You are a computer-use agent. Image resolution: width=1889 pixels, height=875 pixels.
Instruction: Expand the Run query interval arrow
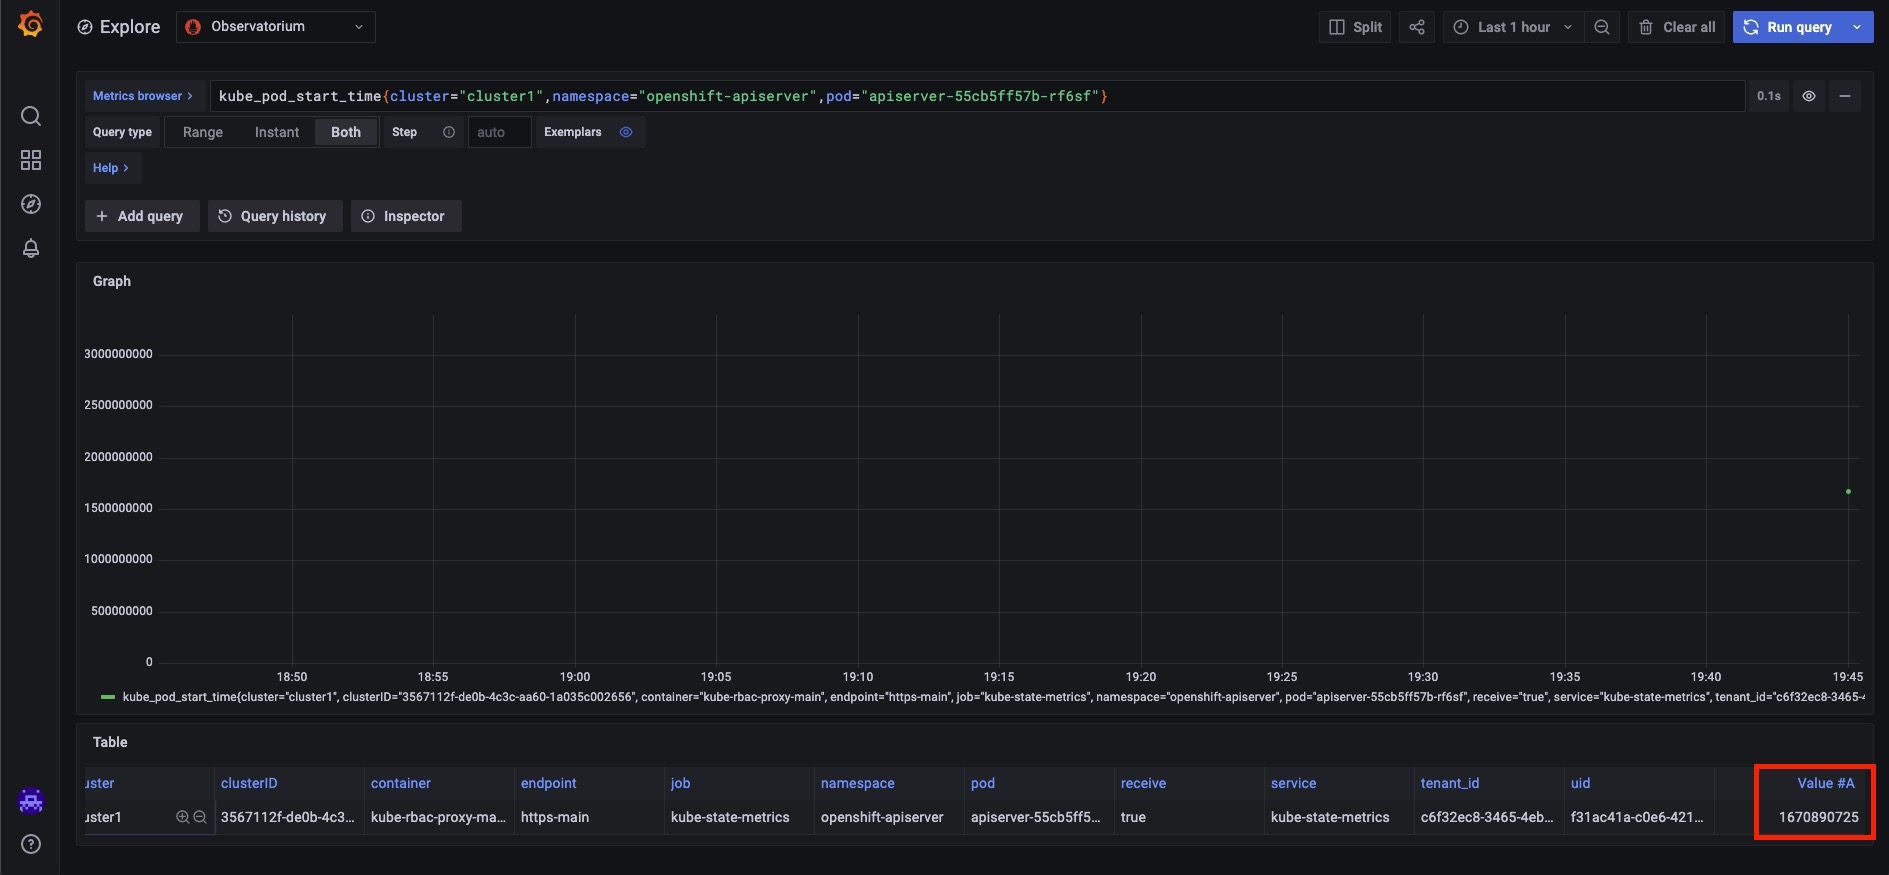tap(1857, 27)
